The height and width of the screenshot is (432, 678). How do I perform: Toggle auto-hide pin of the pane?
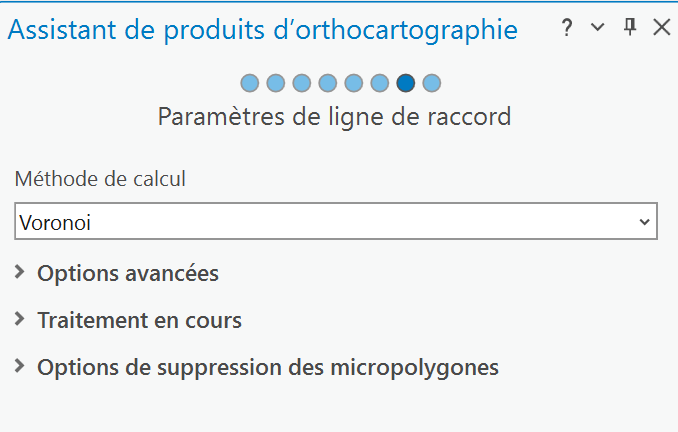[x=630, y=29]
